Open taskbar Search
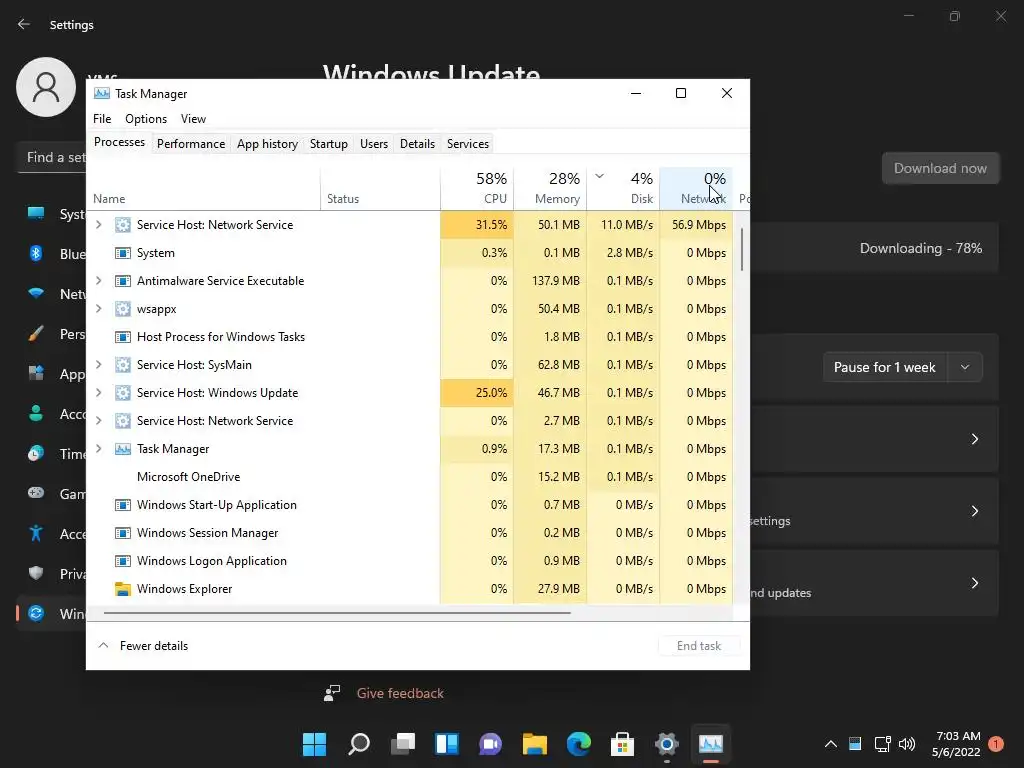Image resolution: width=1024 pixels, height=768 pixels. 359,744
